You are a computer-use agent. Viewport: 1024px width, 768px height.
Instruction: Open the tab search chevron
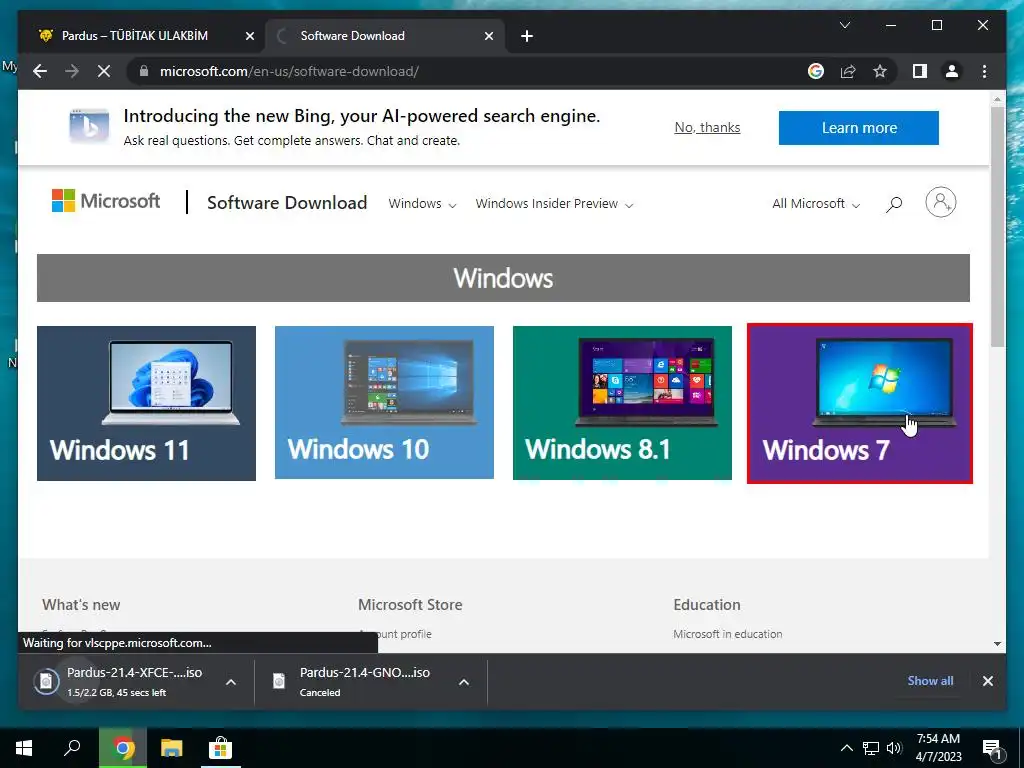click(x=844, y=25)
